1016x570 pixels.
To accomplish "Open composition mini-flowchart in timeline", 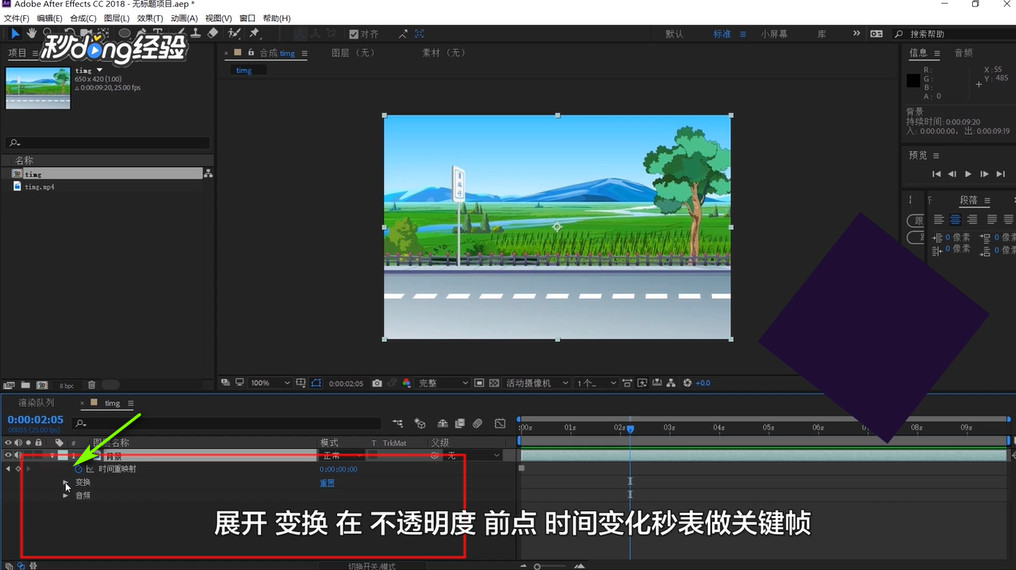I will 398,424.
